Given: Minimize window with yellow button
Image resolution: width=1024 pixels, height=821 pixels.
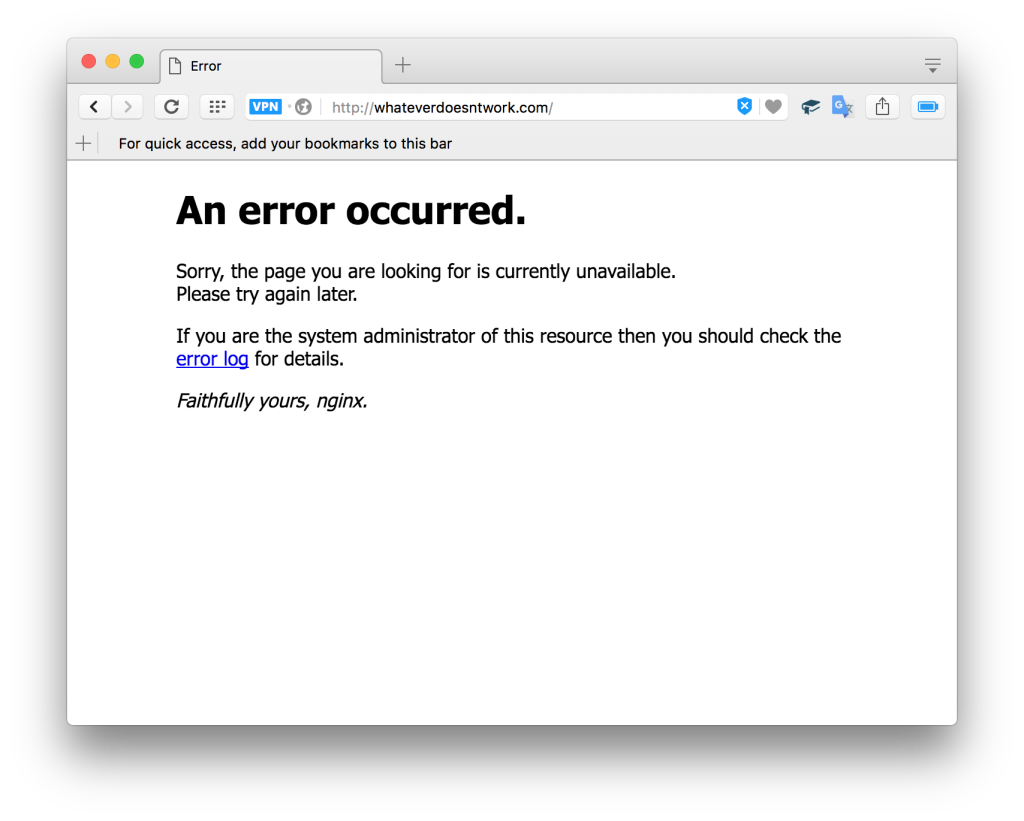Looking at the screenshot, I should (x=113, y=61).
